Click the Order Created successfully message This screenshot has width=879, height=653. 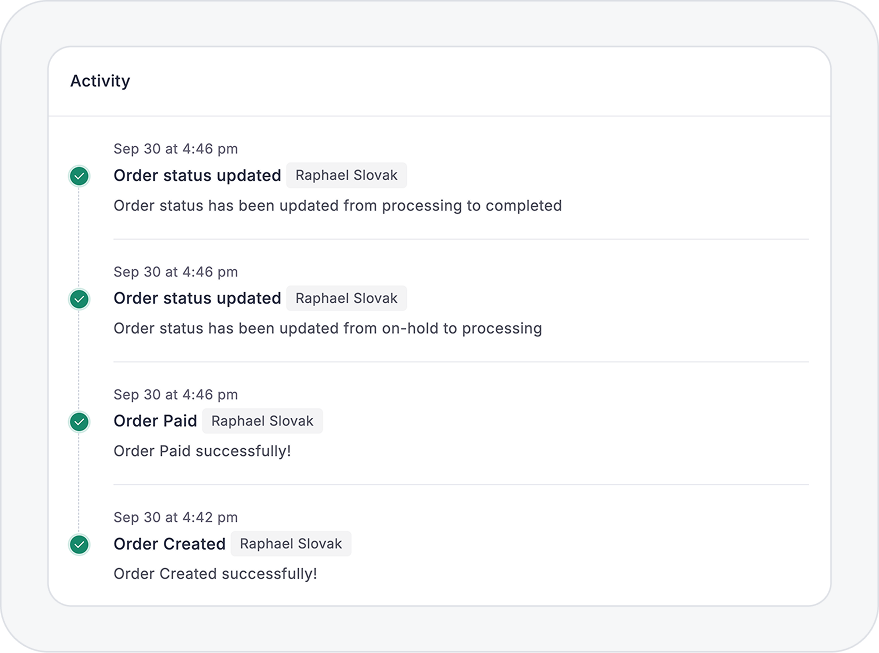215,575
